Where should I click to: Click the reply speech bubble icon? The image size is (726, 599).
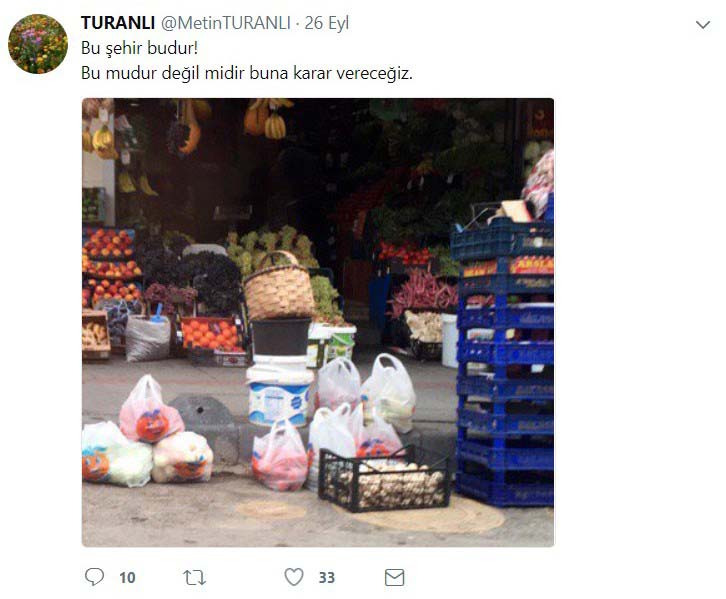pos(94,577)
